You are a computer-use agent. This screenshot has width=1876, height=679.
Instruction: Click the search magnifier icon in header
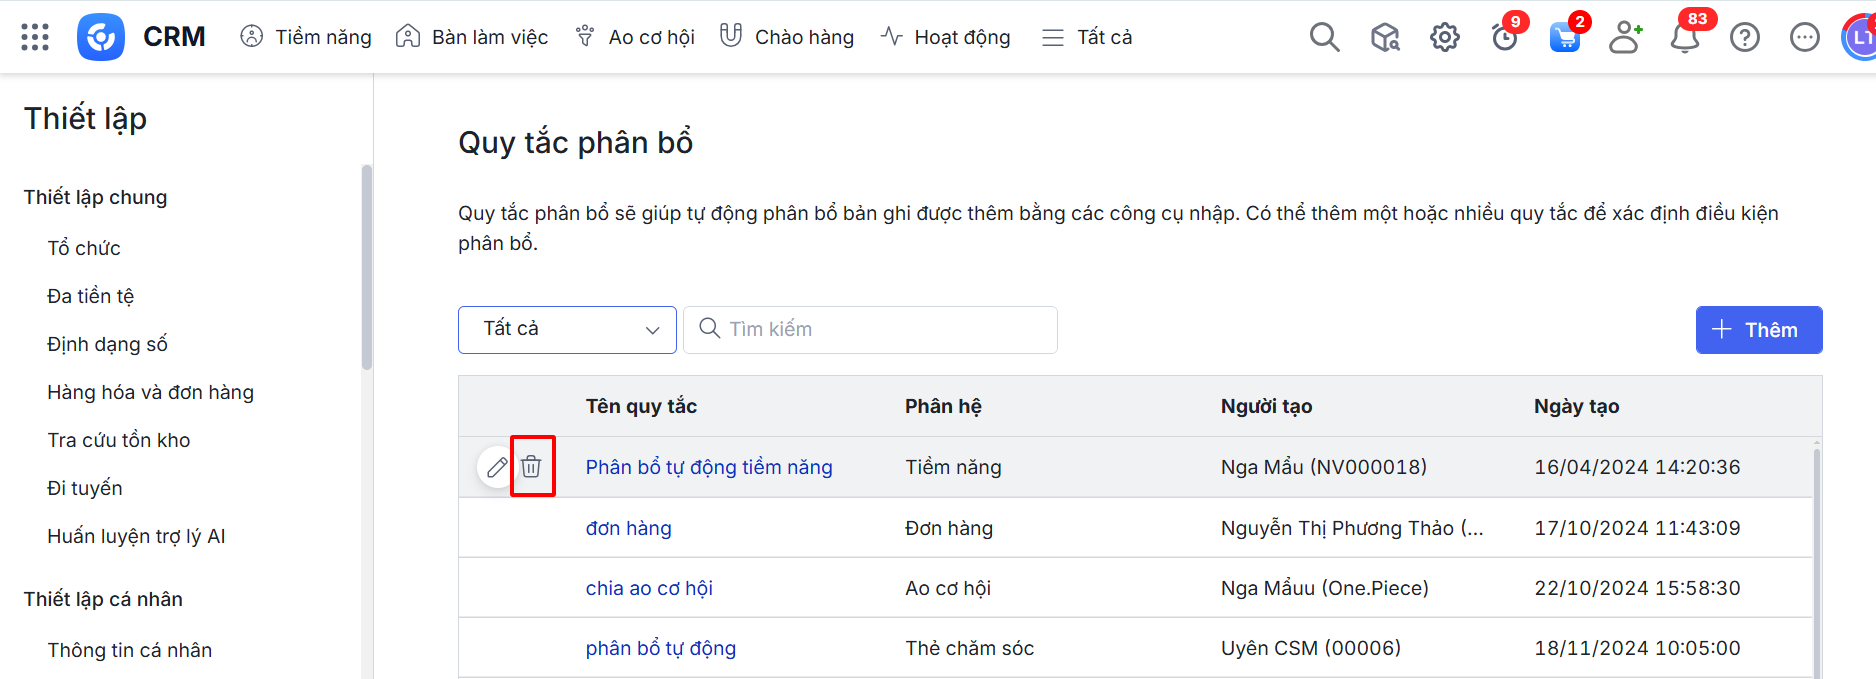pyautogui.click(x=1324, y=37)
